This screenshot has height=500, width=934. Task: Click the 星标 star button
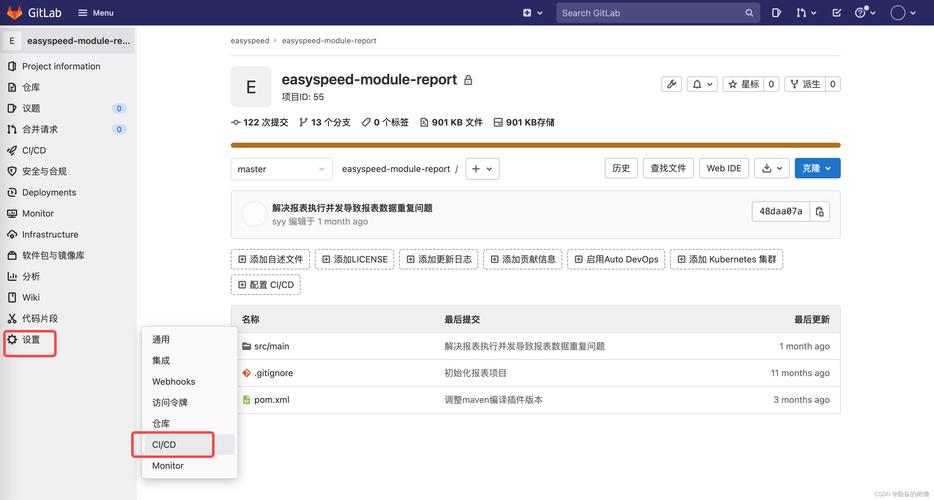(743, 84)
